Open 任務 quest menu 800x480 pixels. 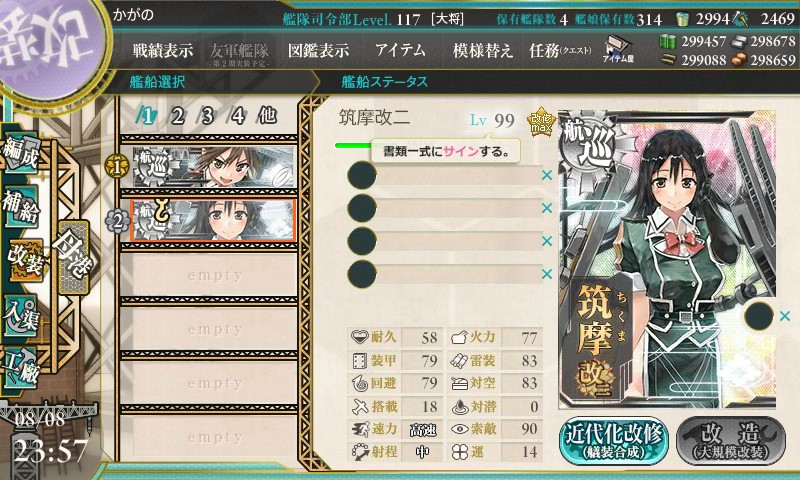pyautogui.click(x=560, y=50)
